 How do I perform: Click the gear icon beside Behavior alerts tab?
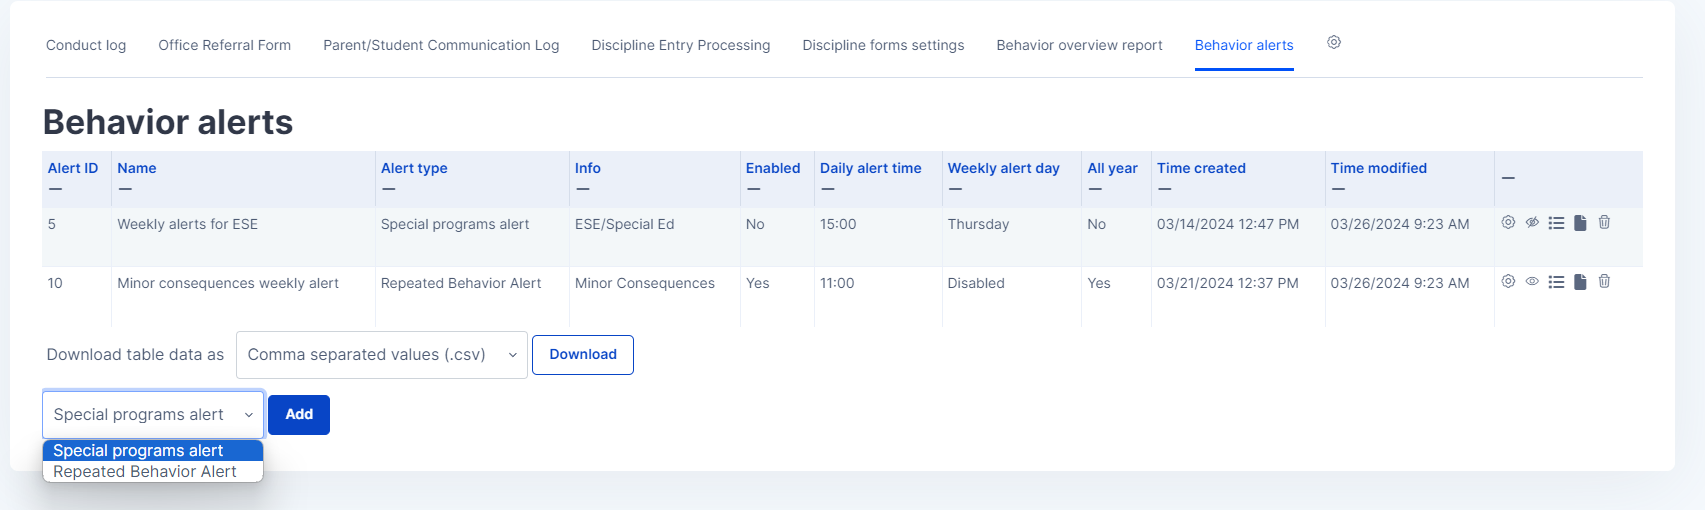[x=1334, y=43]
